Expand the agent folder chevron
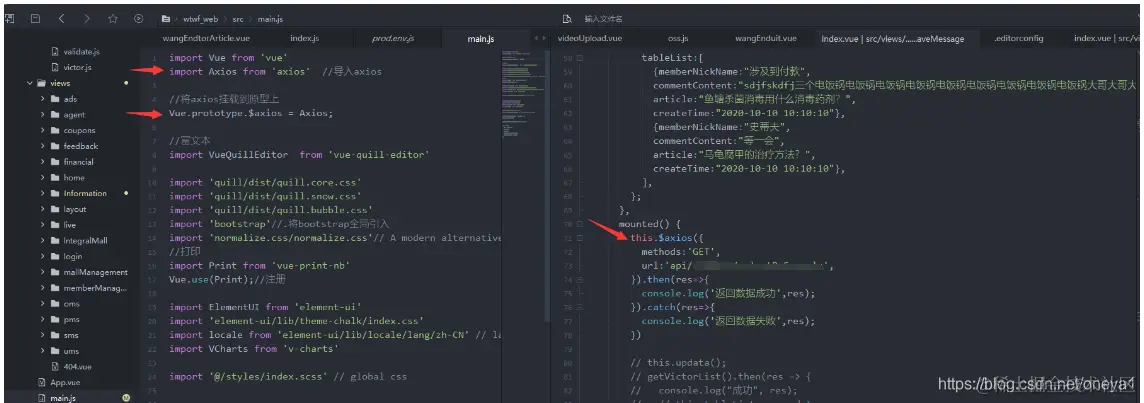The height and width of the screenshot is (403, 1144). [43, 115]
